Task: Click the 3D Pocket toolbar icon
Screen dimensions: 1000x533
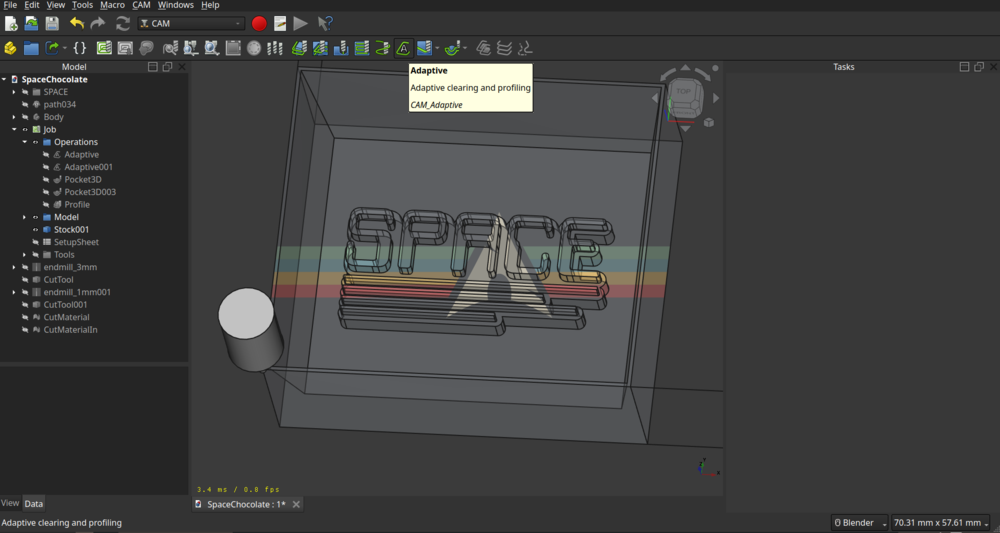Action: click(452, 48)
